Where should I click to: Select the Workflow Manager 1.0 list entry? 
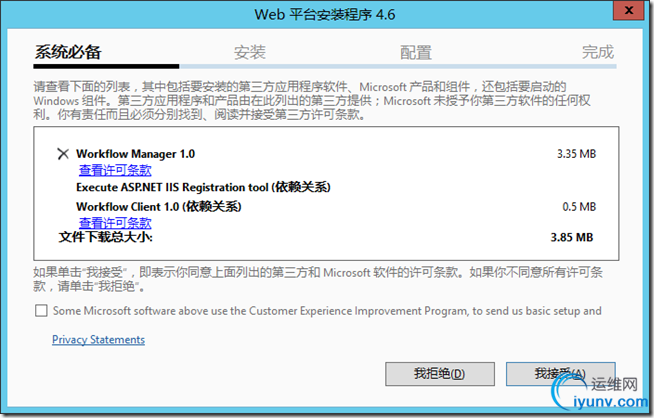pos(136,154)
